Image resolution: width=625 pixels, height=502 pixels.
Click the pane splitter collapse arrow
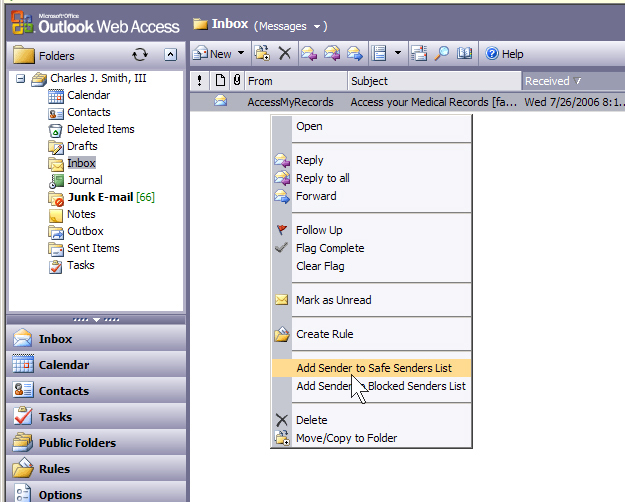tap(96, 319)
